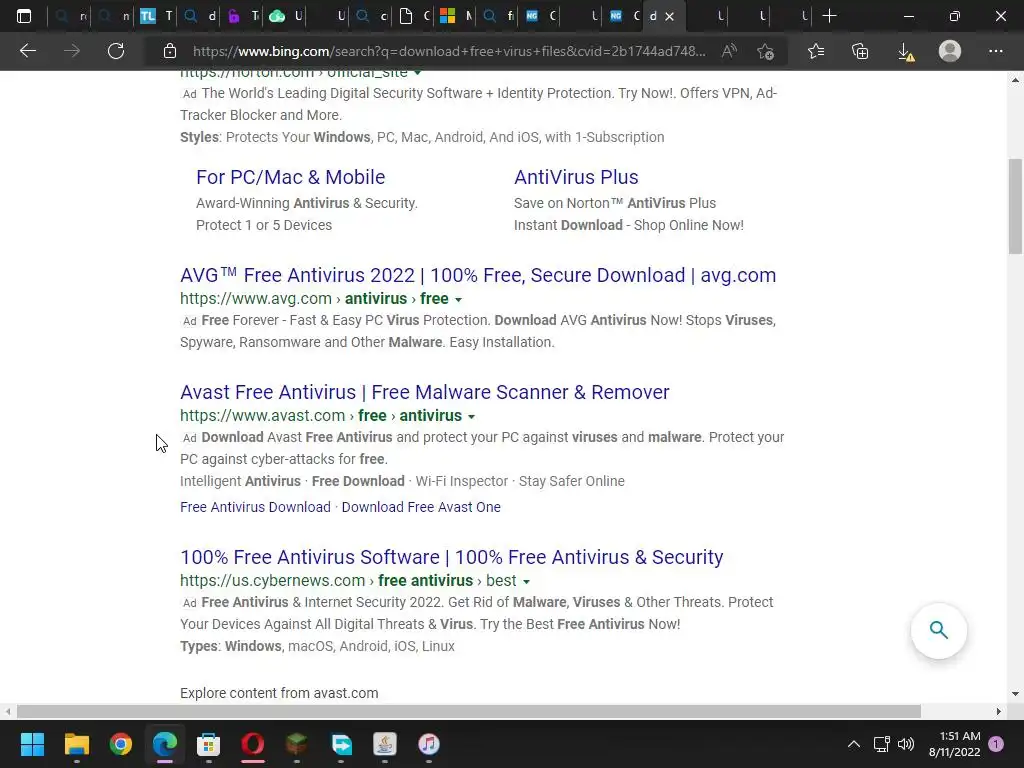Expand the avg.com URL dropdown arrow
This screenshot has height=768, width=1024.
[458, 300]
